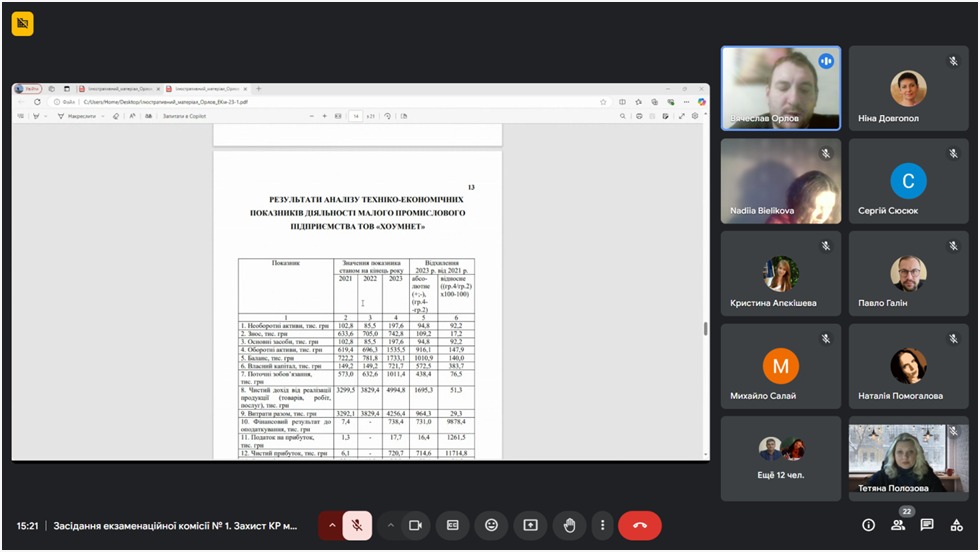Open meeting details info icon
The image size is (980, 552).
tap(868, 525)
